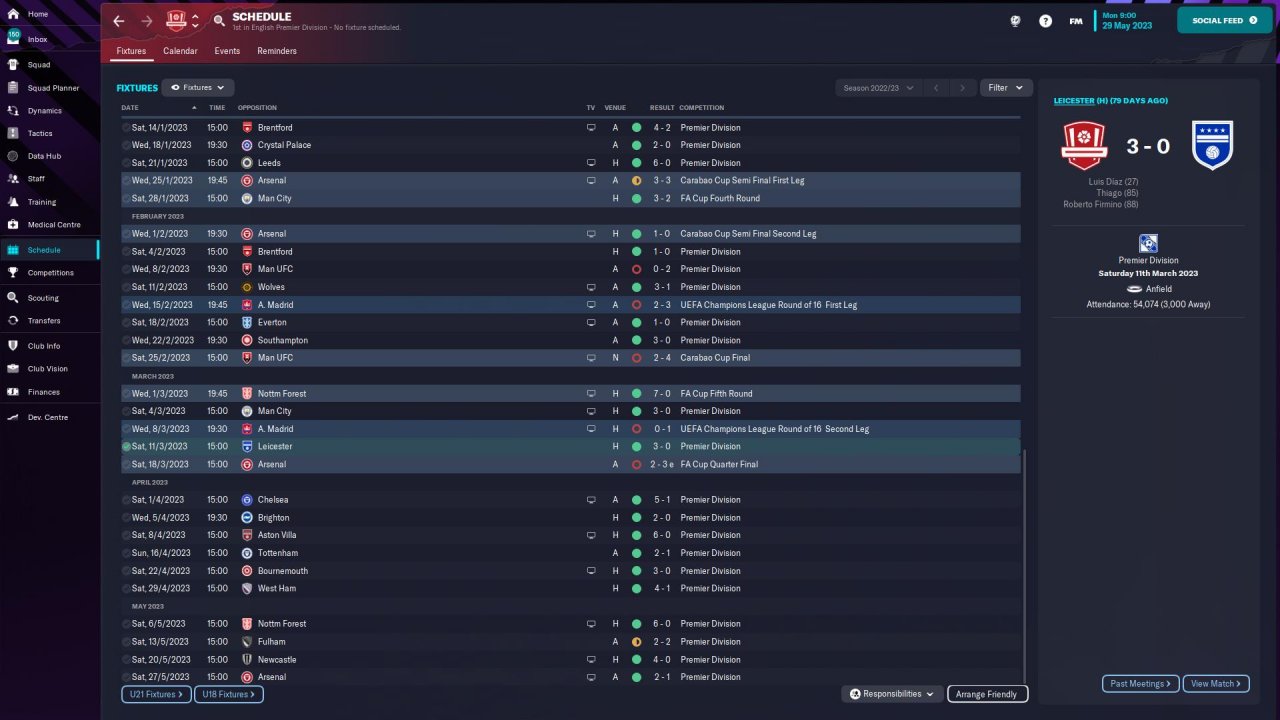Tick the circle for Sat, 18/3/2023 Arsenal
1280x720 pixels.
coord(126,465)
